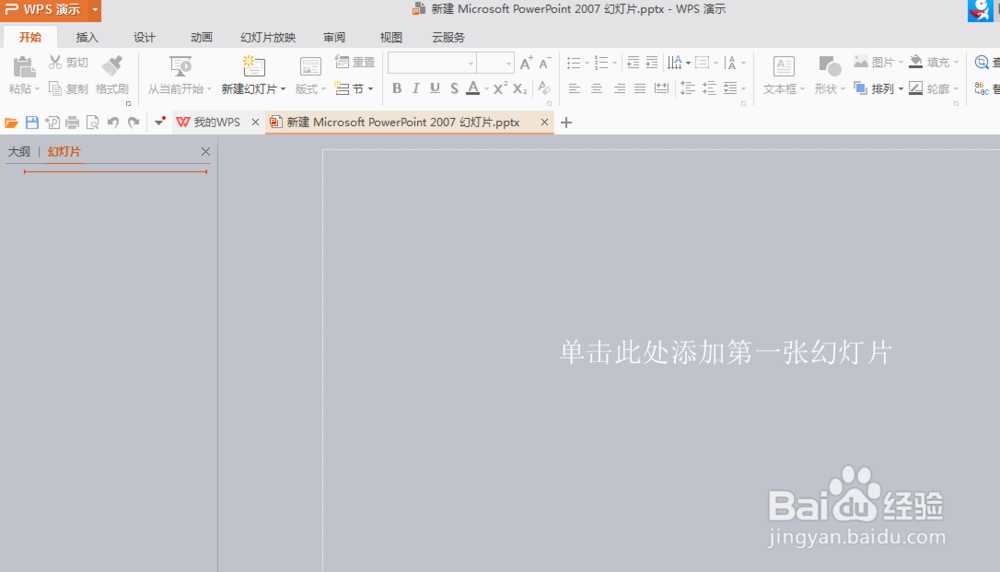Image resolution: width=1000 pixels, height=572 pixels.
Task: Open the Layout (版式) icon
Action: point(311,67)
